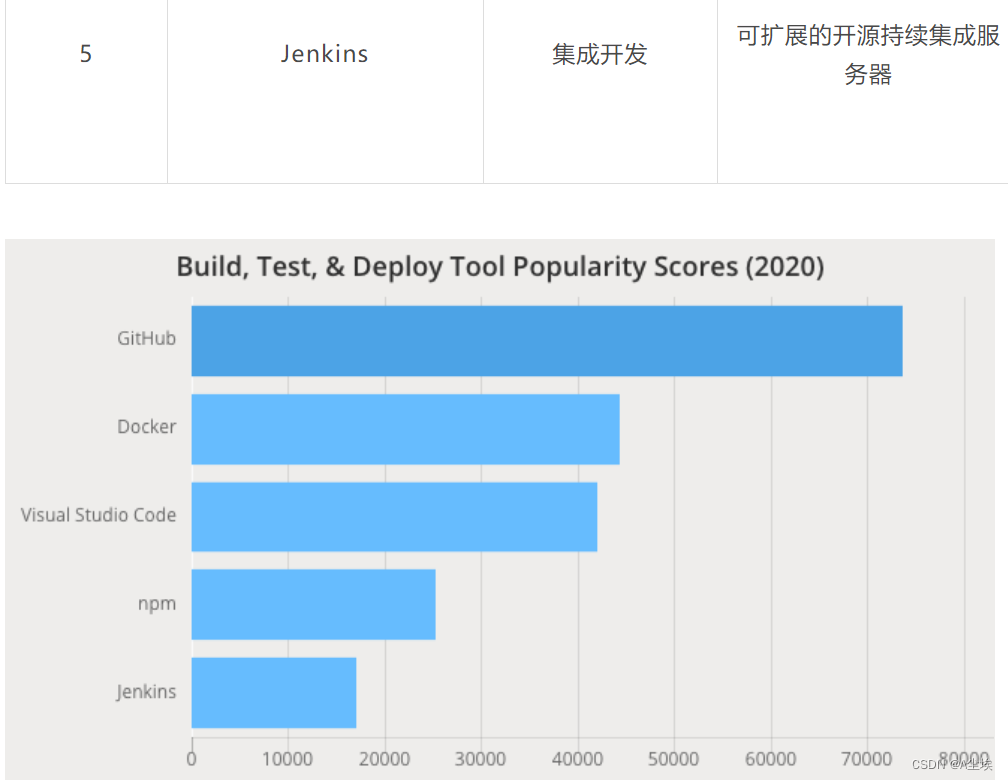Viewport: 1008px width, 780px height.
Task: Click the GitHub bar in the chart
Action: click(x=547, y=341)
